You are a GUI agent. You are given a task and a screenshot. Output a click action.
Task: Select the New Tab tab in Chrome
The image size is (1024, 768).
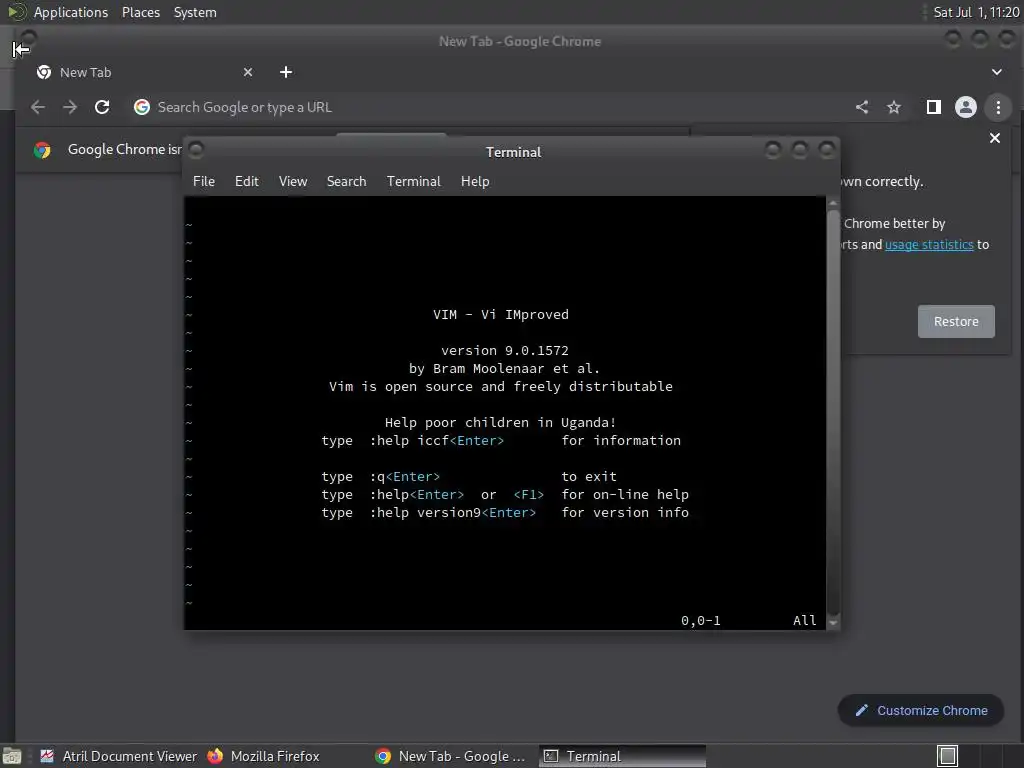[144, 72]
